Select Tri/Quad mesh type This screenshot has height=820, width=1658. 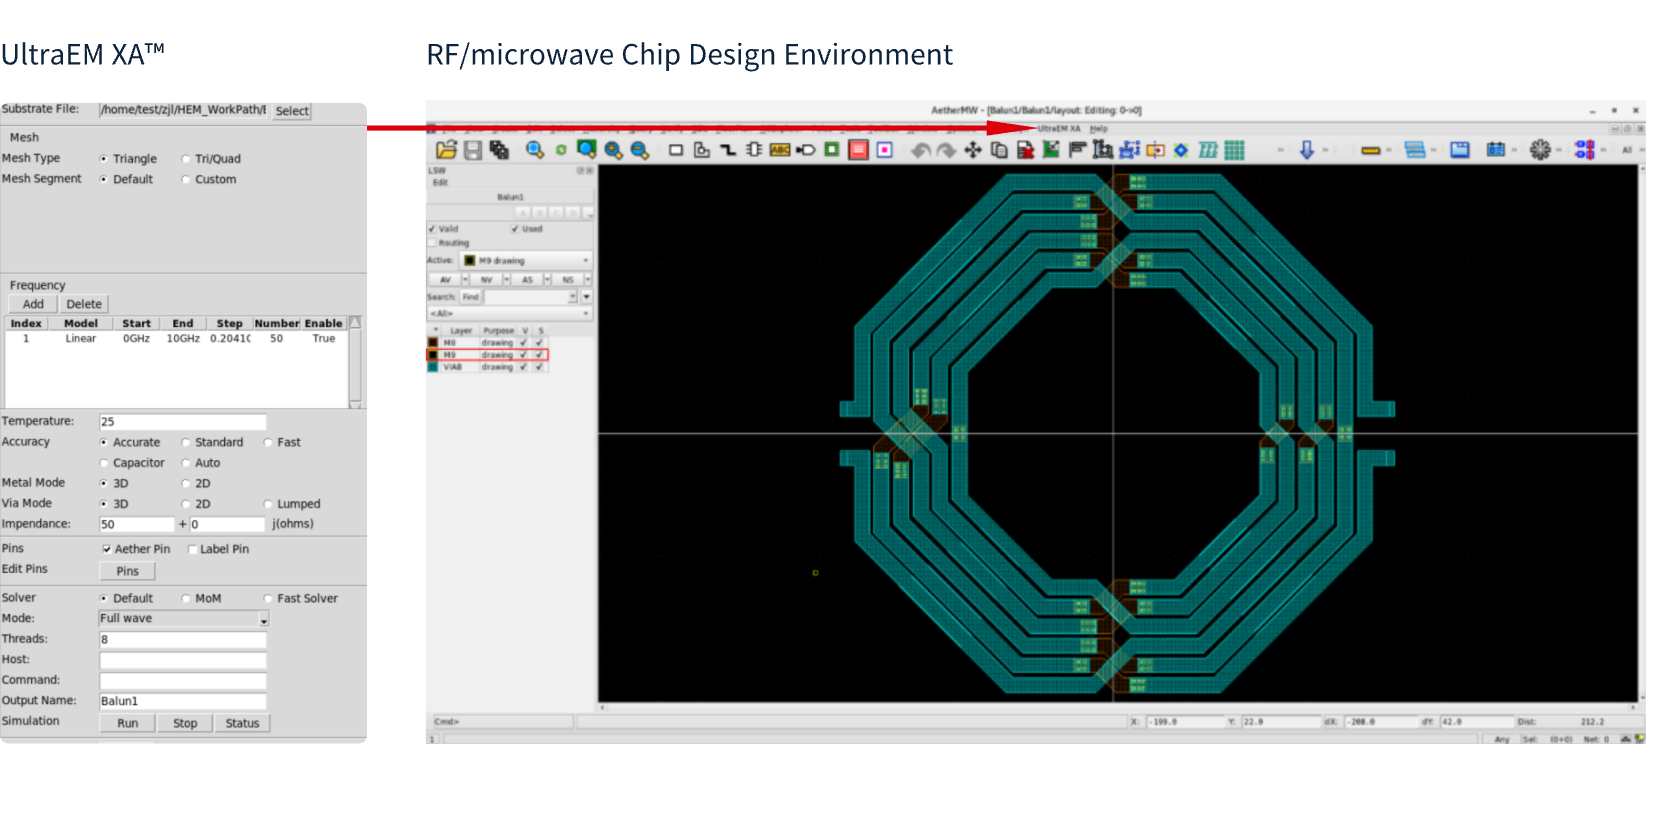186,159
